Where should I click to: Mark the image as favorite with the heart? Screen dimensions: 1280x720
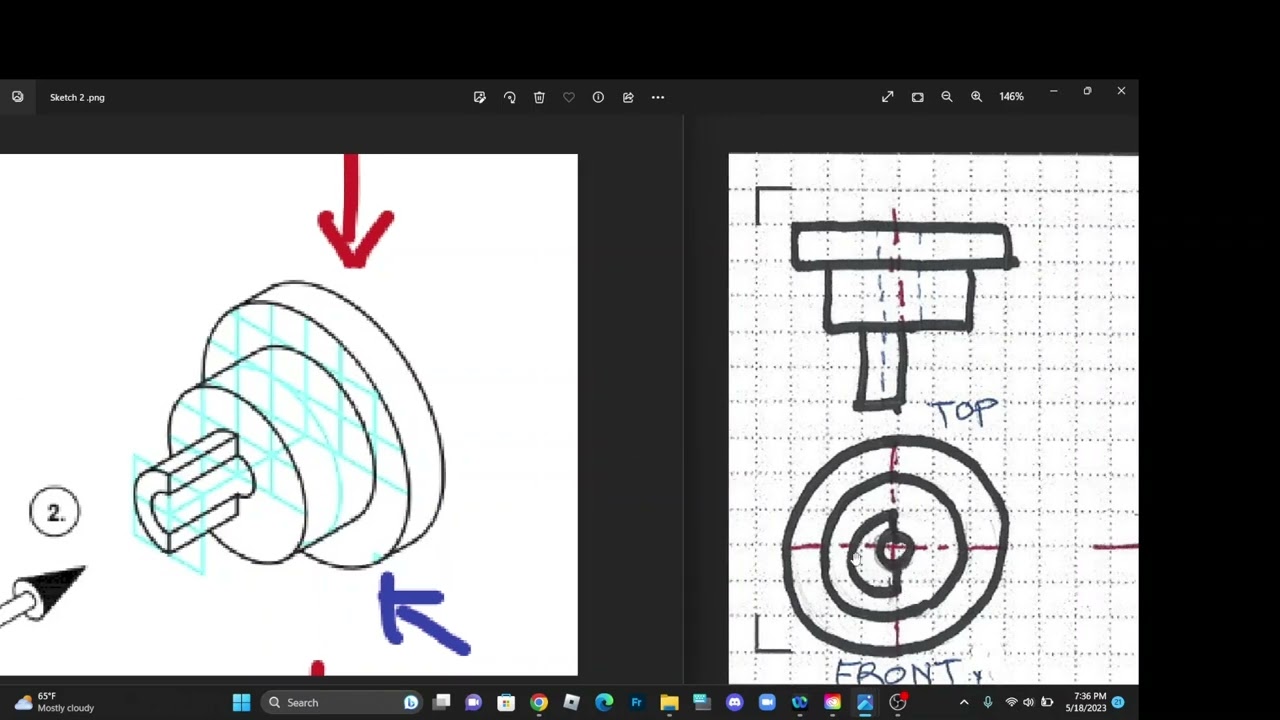(569, 97)
